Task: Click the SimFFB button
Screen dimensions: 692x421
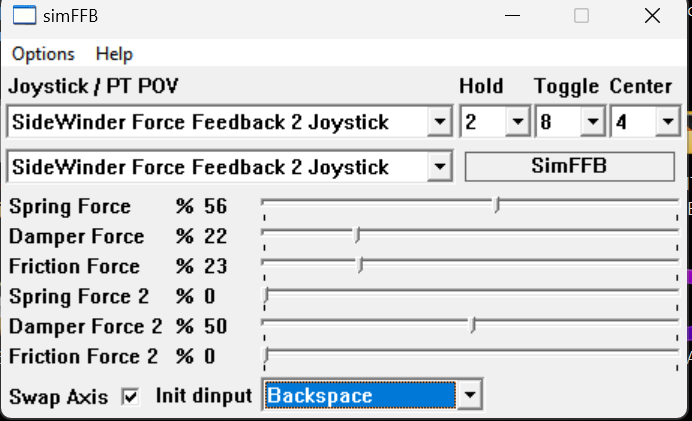Action: pos(569,166)
